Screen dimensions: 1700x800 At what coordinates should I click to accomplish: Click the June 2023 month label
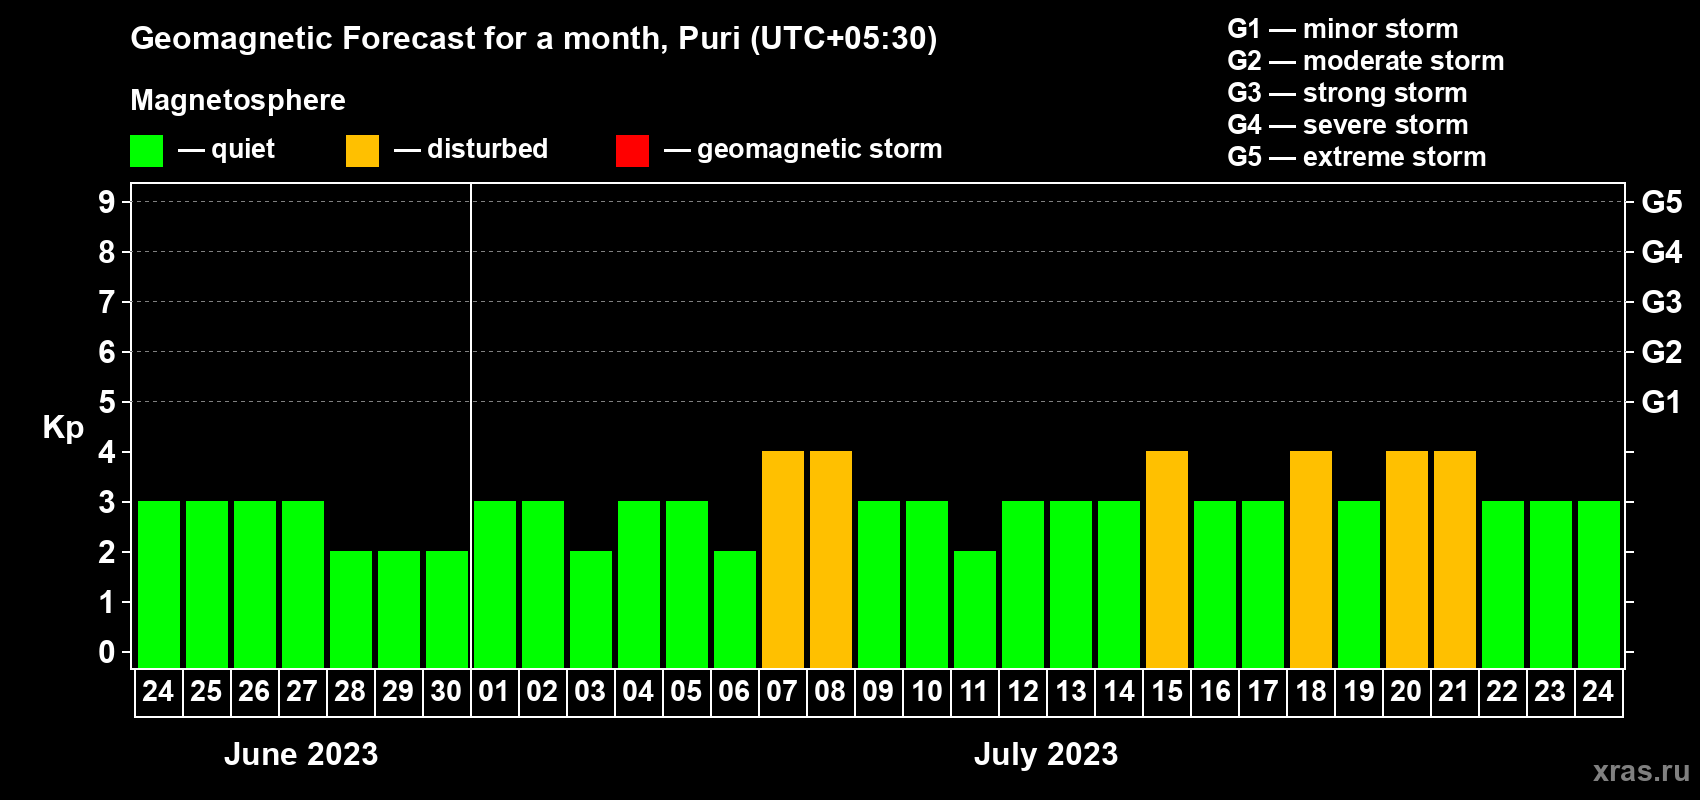coord(301,754)
